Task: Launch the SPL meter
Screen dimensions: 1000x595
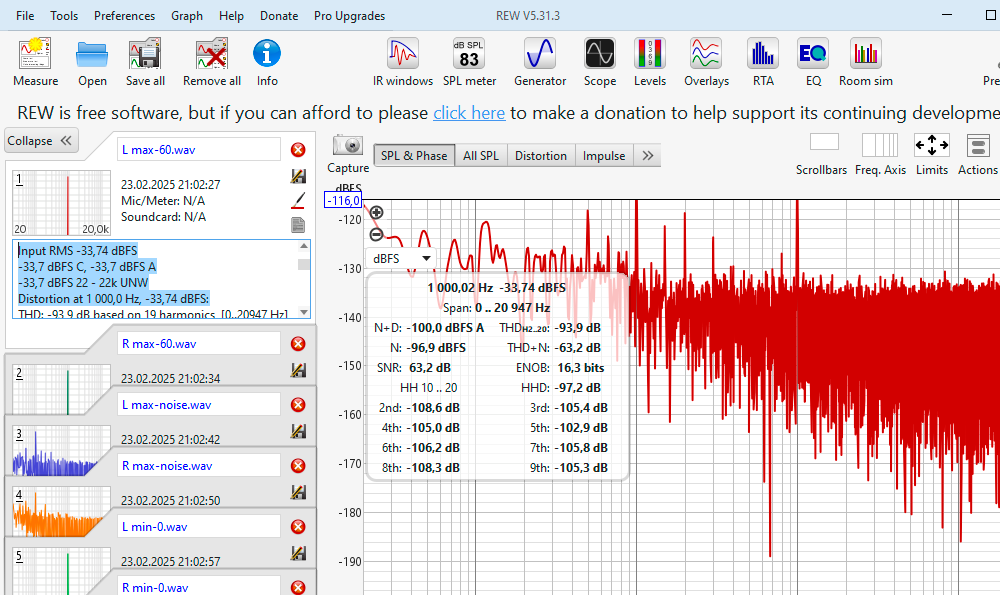Action: coord(469,62)
